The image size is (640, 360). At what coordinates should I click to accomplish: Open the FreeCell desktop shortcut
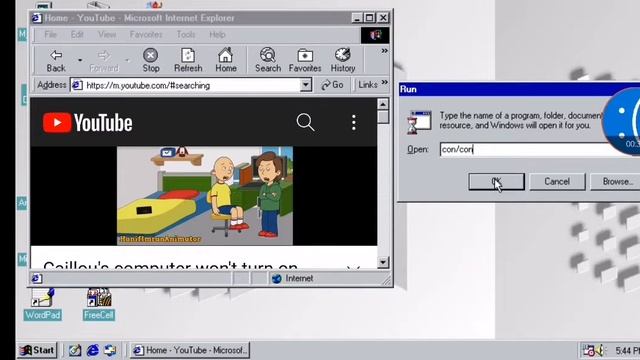pyautogui.click(x=99, y=304)
